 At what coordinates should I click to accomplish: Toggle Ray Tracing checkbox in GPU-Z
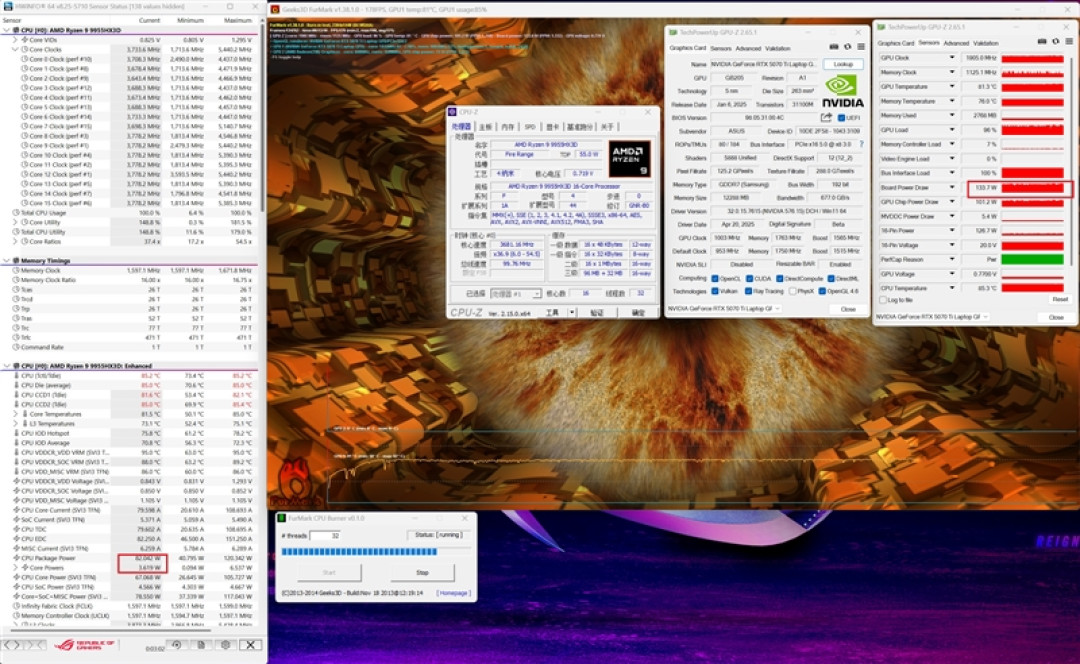pos(748,291)
